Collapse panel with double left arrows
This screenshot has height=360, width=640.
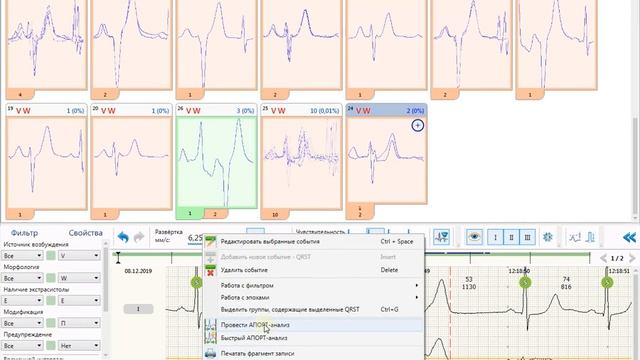(629, 237)
